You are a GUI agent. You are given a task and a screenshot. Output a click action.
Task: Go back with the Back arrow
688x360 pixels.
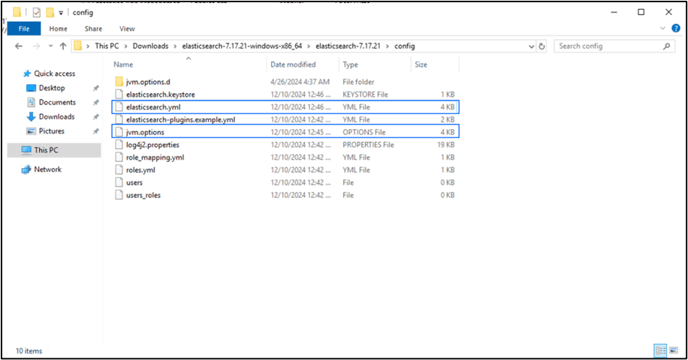(18, 46)
